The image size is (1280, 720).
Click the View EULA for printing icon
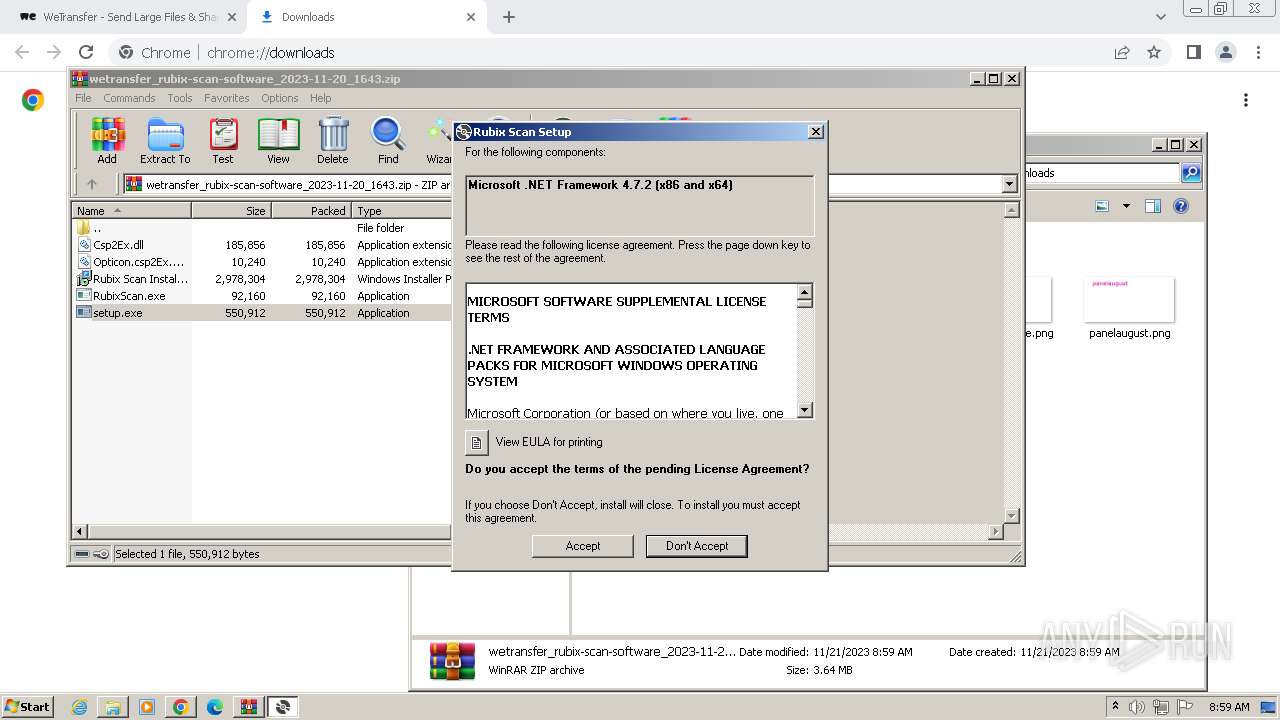(477, 442)
